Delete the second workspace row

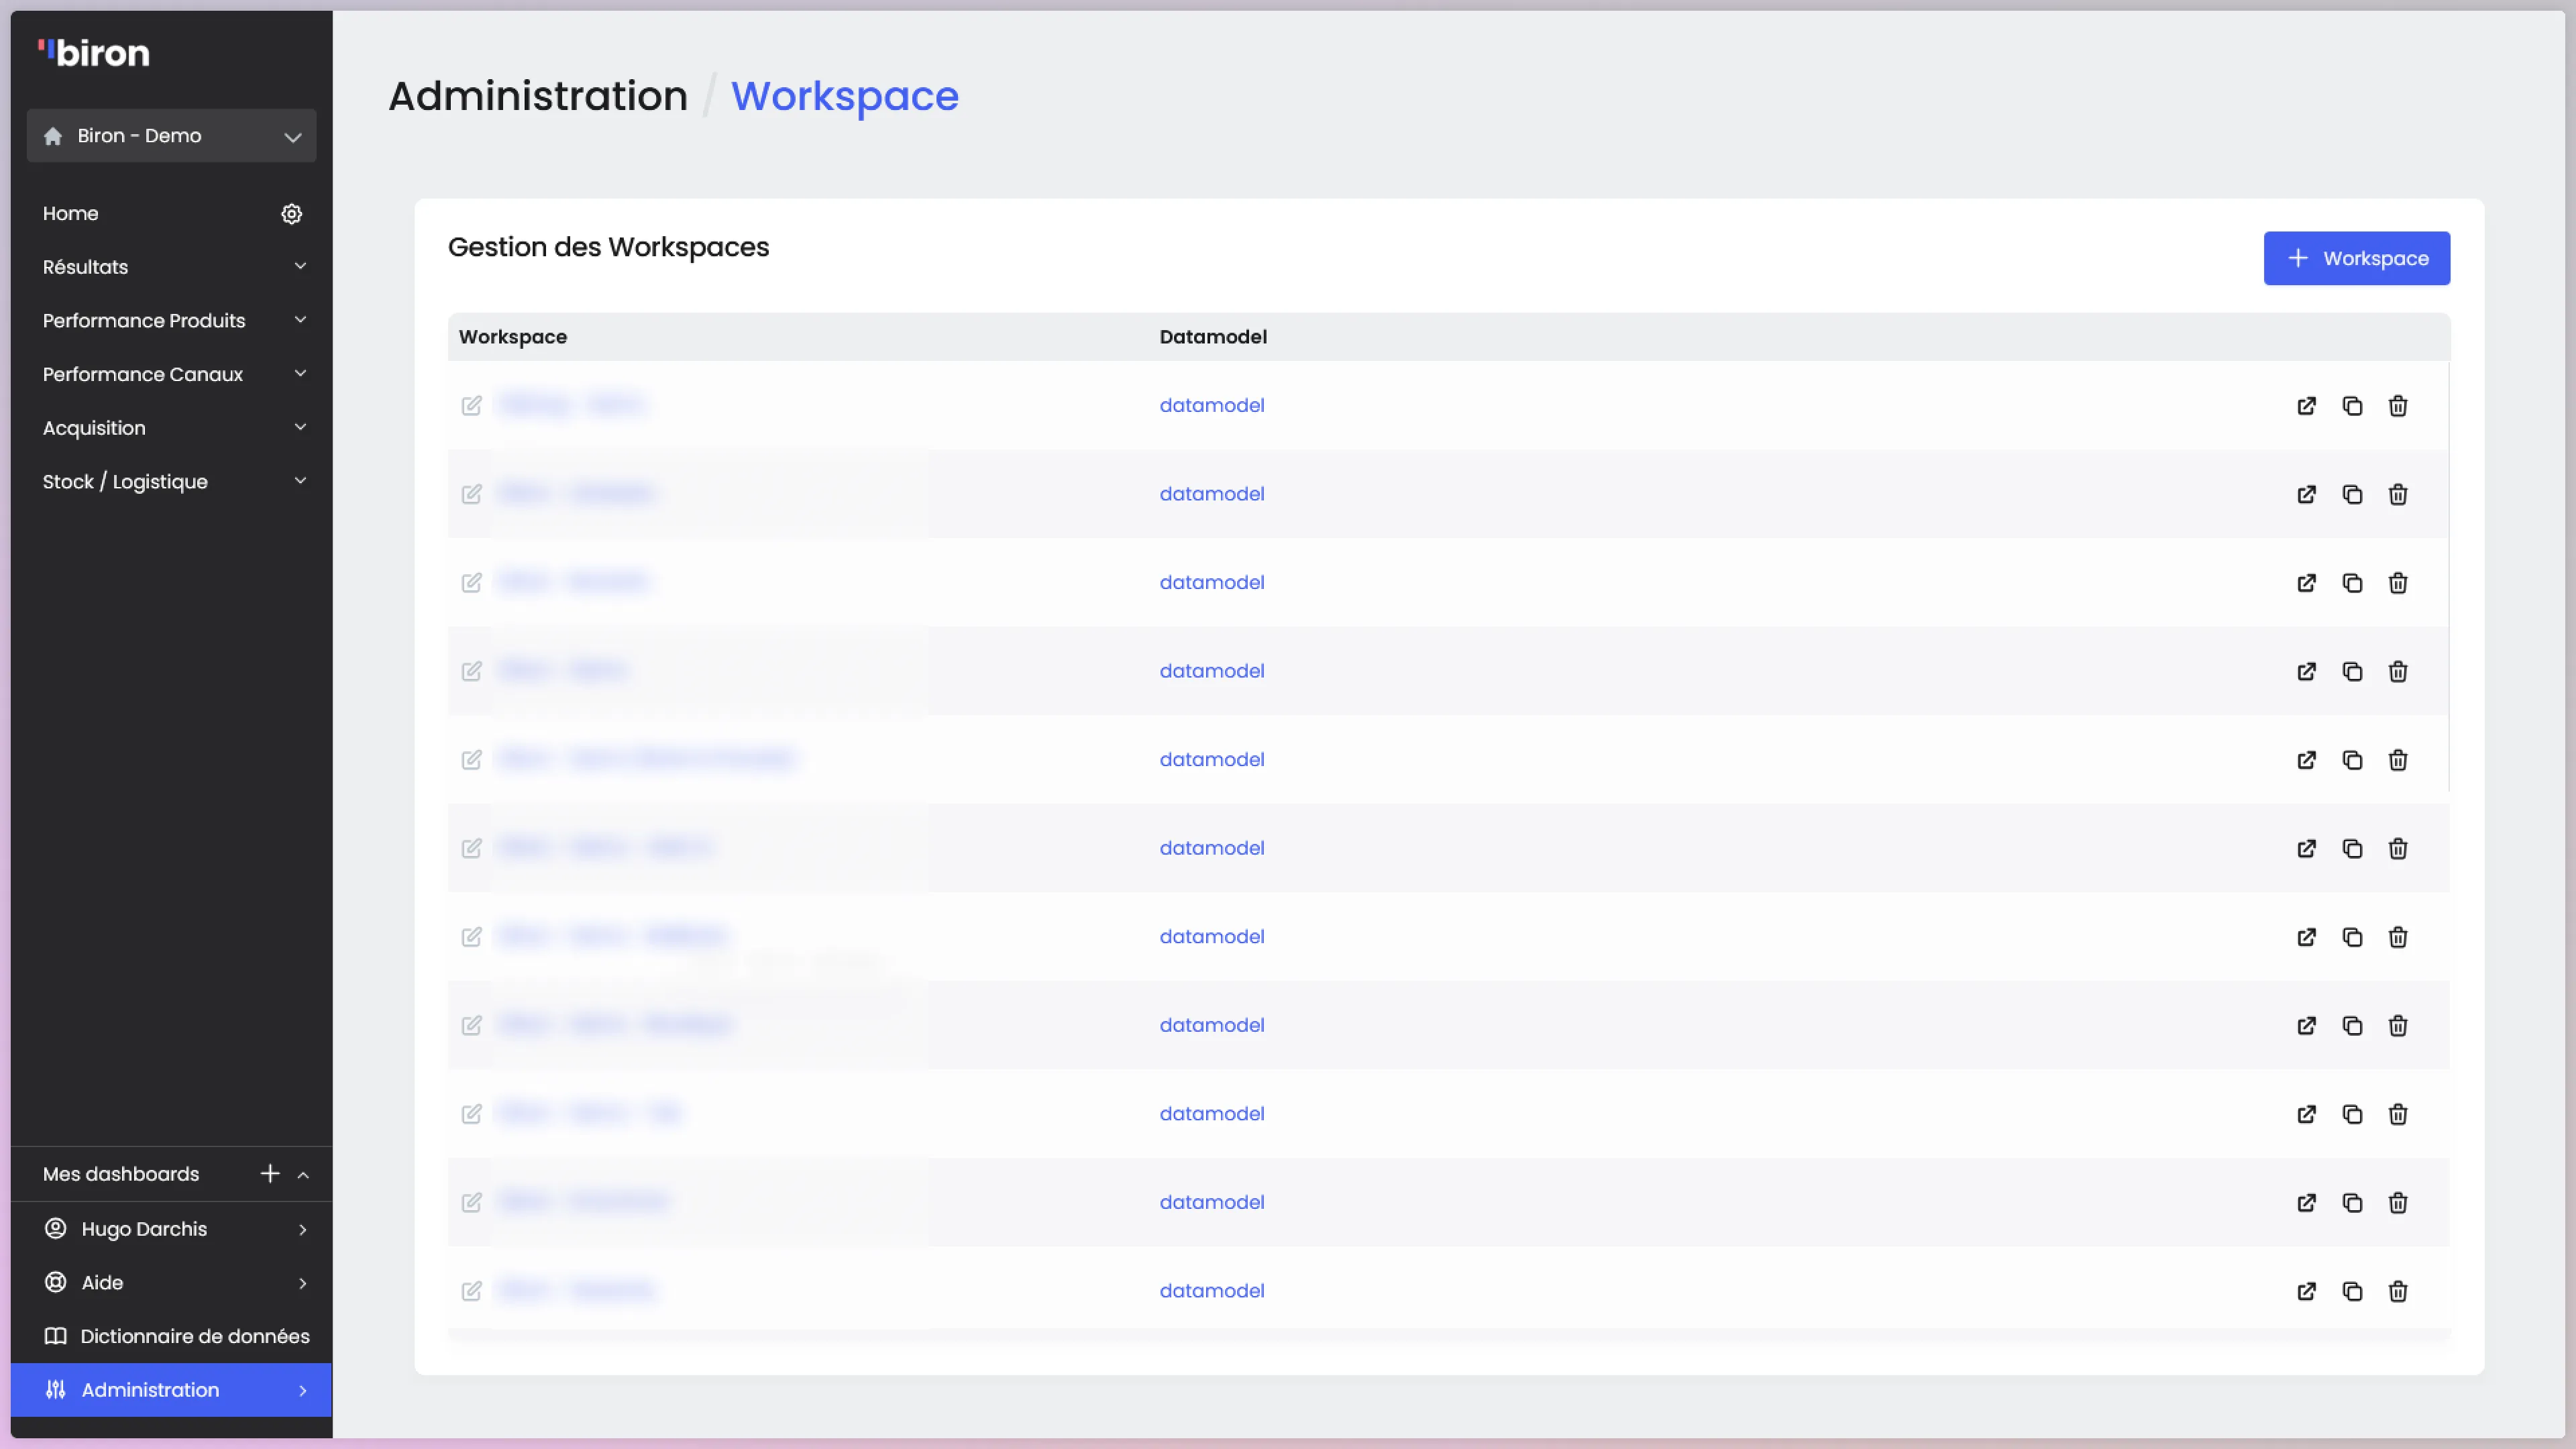coord(2398,494)
